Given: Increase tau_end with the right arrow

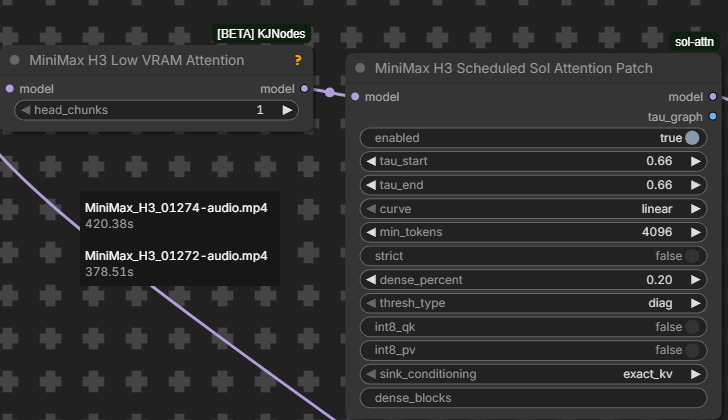Looking at the screenshot, I should [x=696, y=185].
